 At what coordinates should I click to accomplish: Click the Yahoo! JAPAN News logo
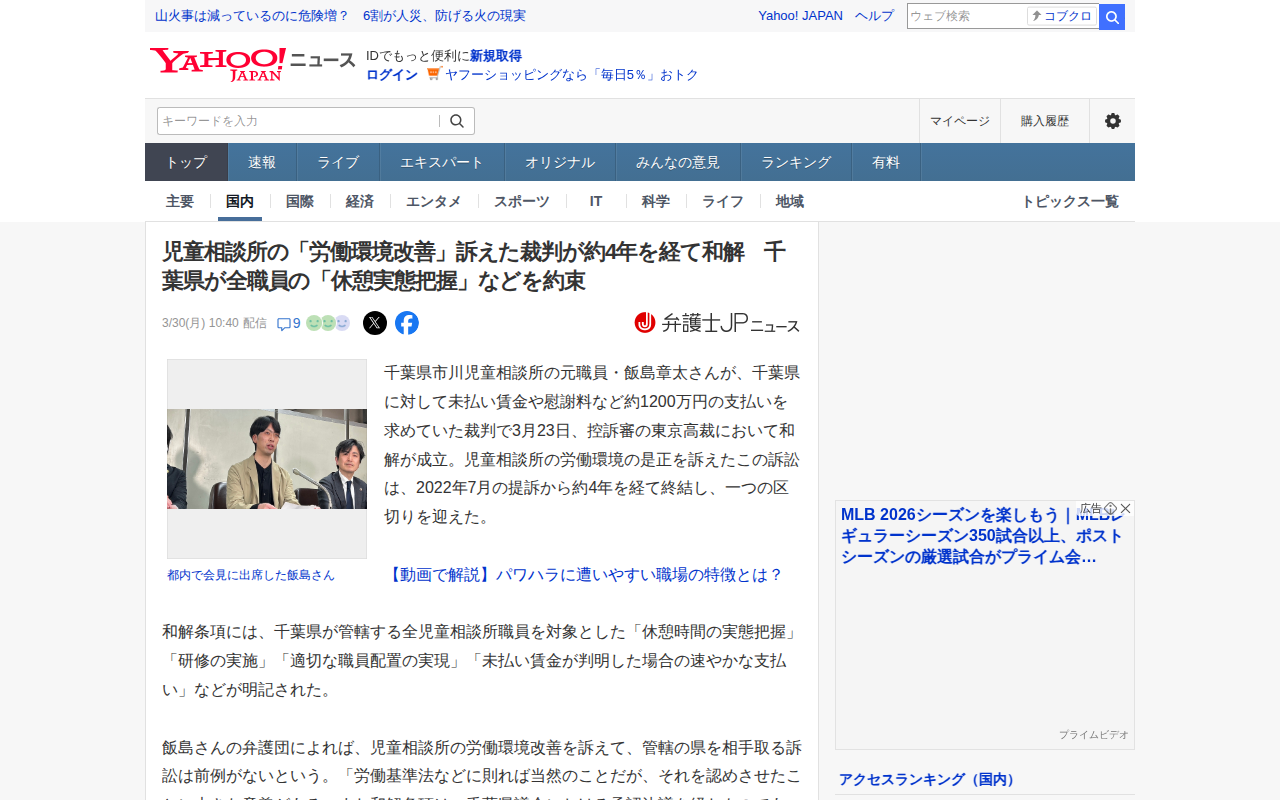[x=252, y=64]
